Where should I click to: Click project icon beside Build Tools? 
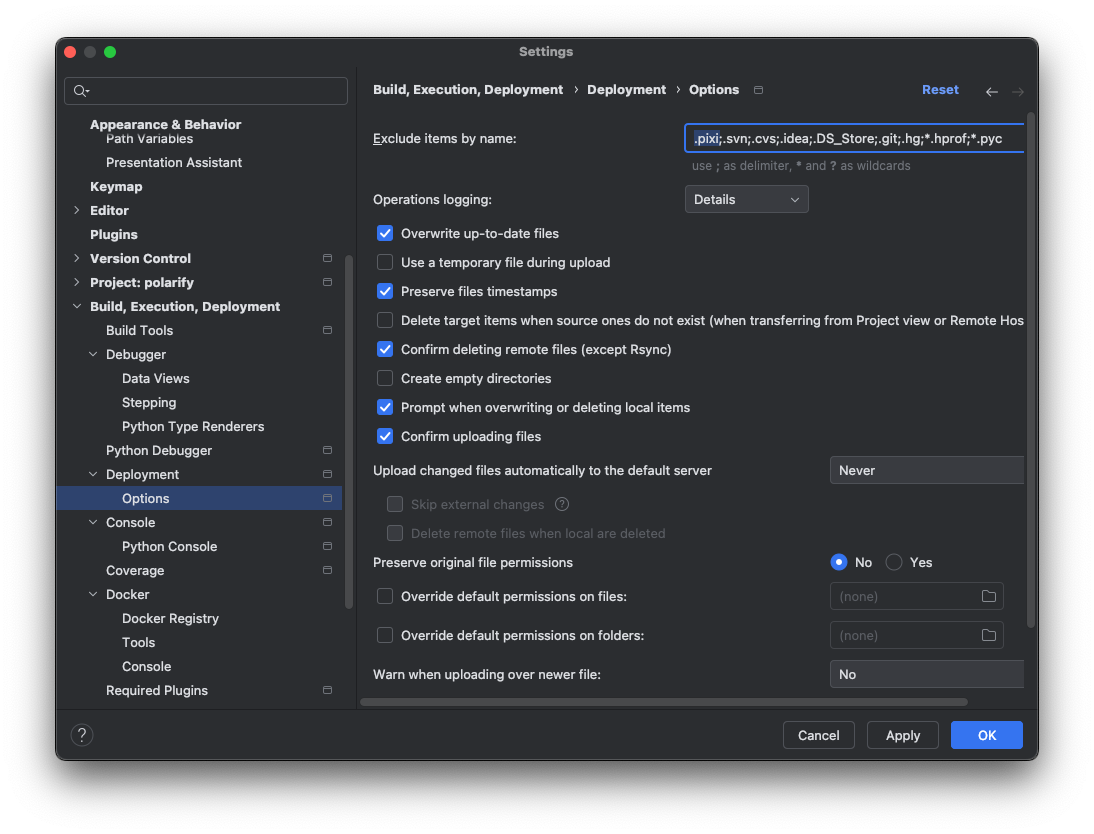327,330
